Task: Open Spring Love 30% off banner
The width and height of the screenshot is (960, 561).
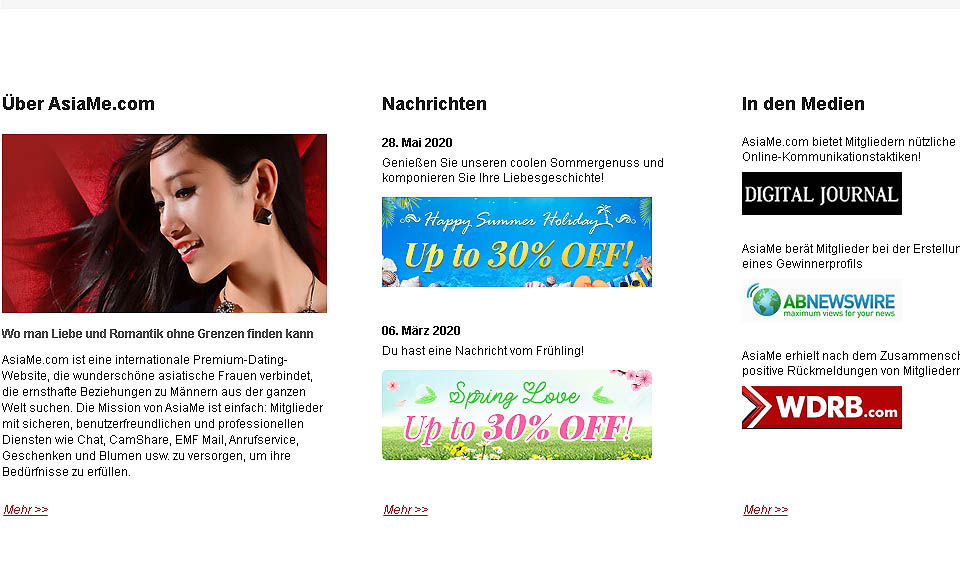Action: click(517, 415)
